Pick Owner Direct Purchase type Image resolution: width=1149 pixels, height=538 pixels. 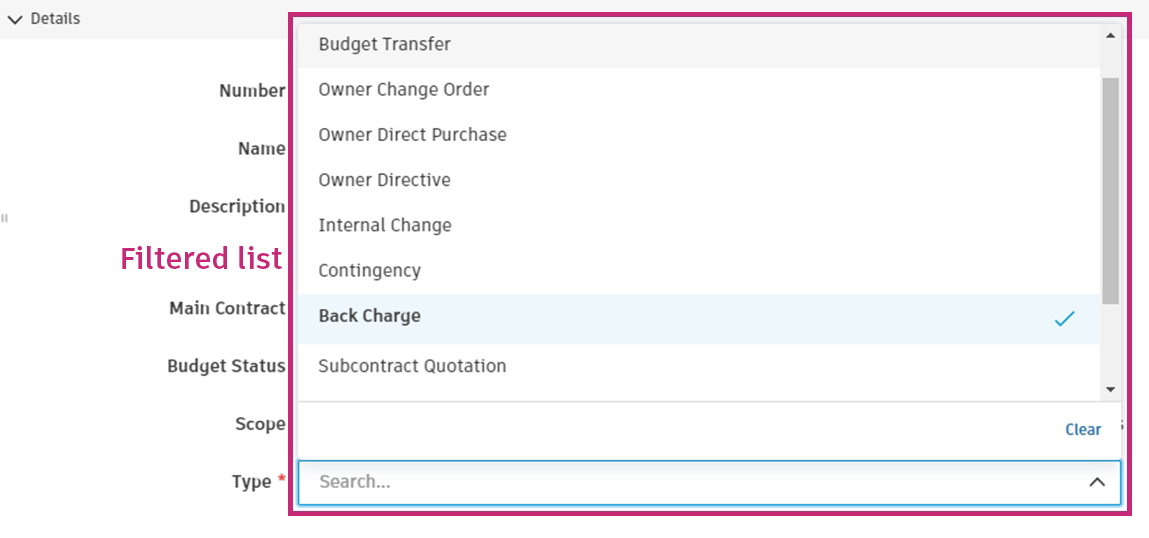point(412,134)
